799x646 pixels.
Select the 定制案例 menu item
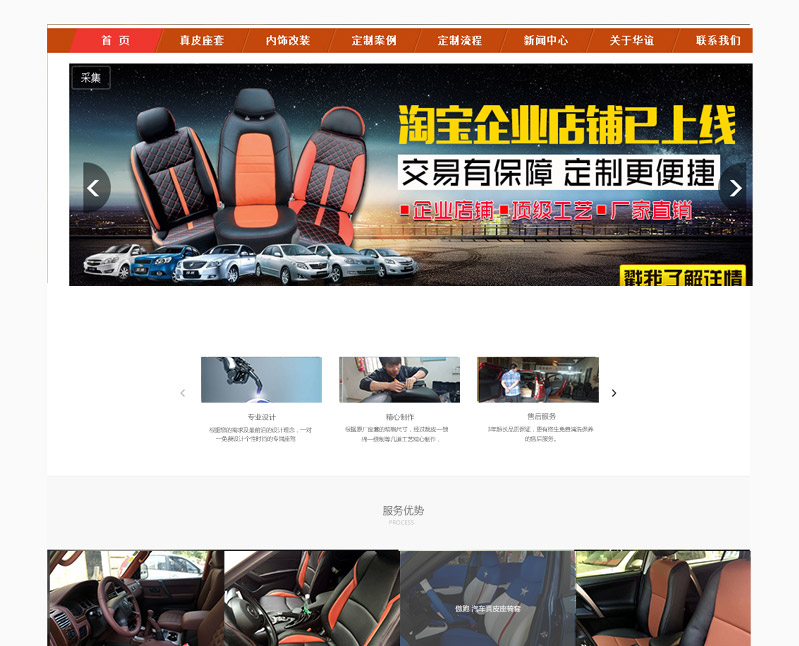pos(374,40)
